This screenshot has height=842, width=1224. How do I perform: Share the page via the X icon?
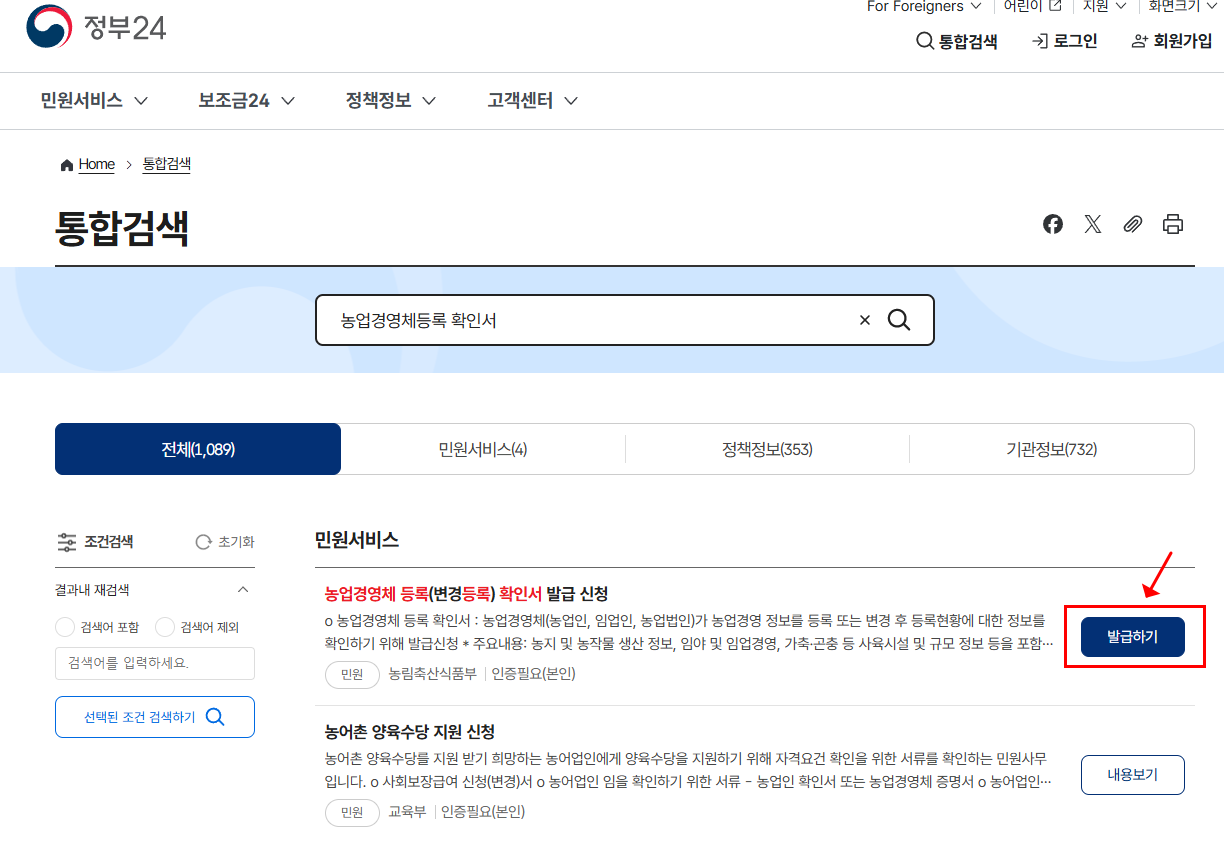pyautogui.click(x=1092, y=224)
